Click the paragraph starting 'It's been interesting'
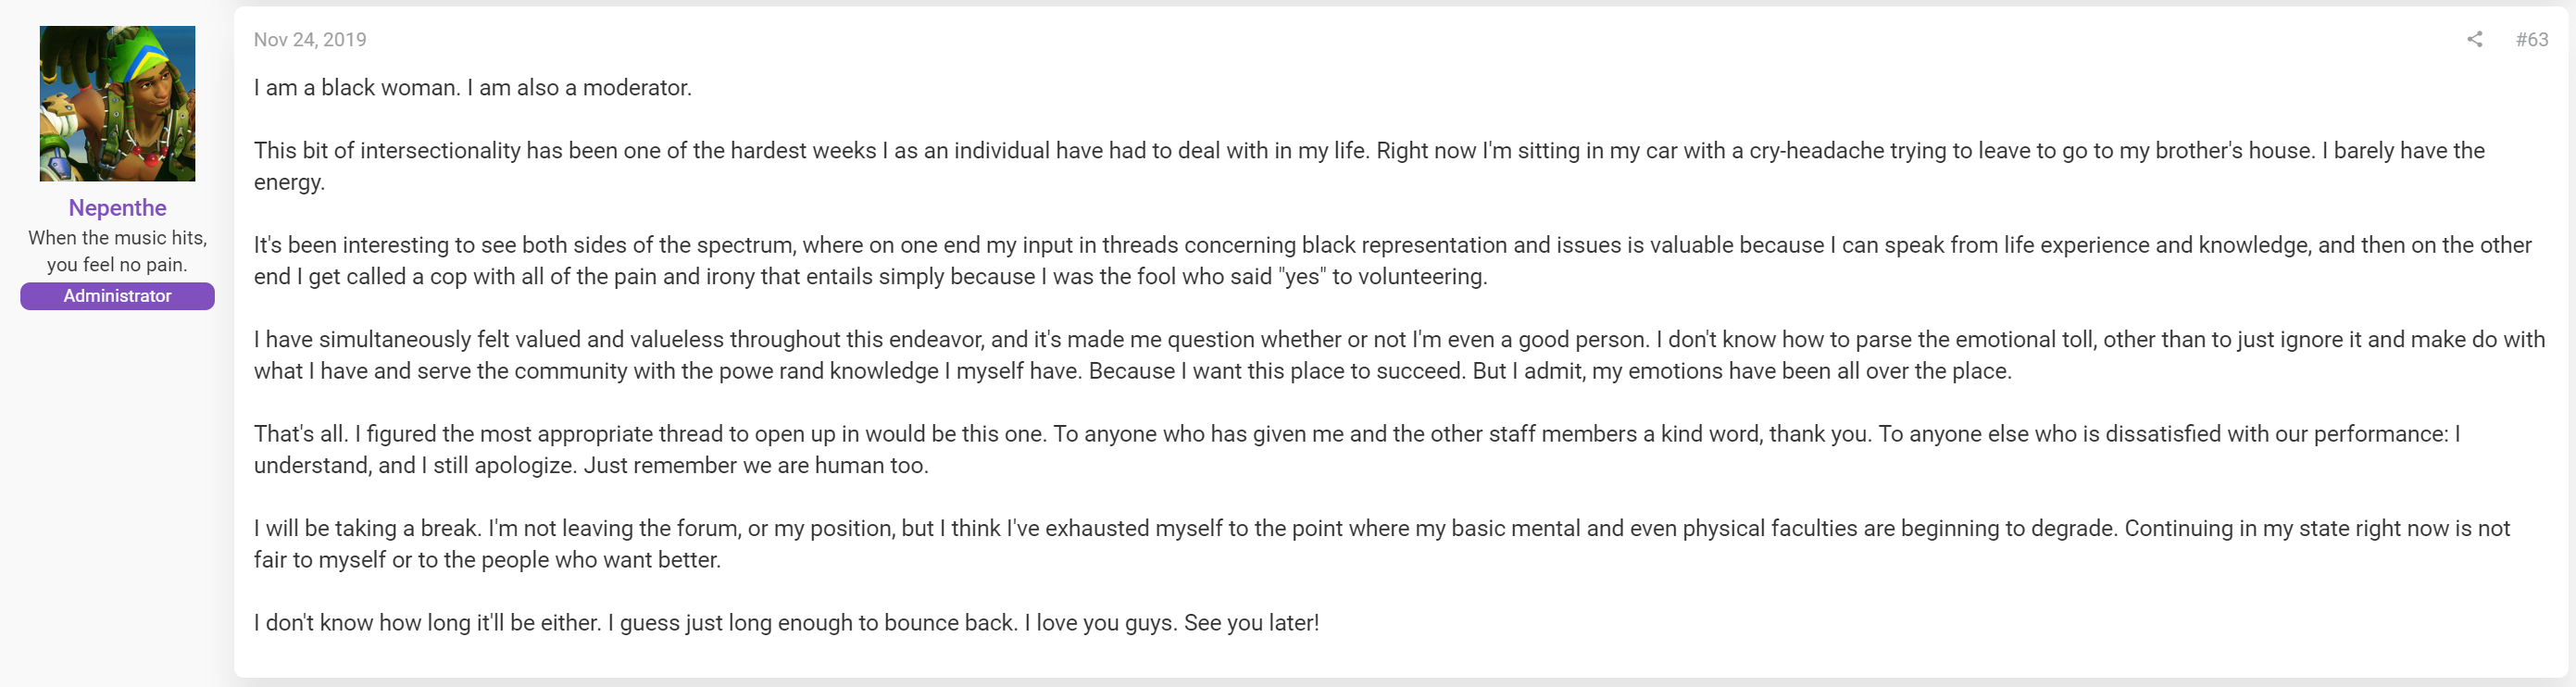Screen dimensions: 2576x687 pyautogui.click(x=1392, y=261)
